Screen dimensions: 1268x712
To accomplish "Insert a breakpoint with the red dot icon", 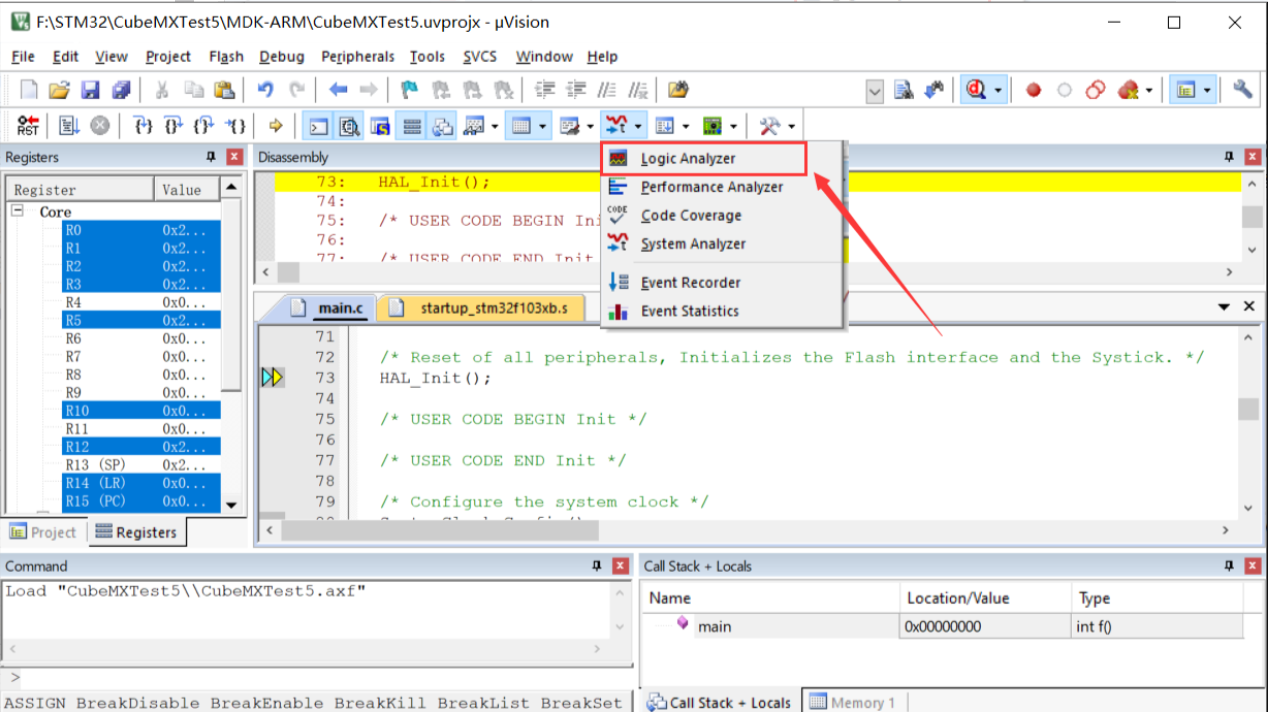I will point(1033,90).
